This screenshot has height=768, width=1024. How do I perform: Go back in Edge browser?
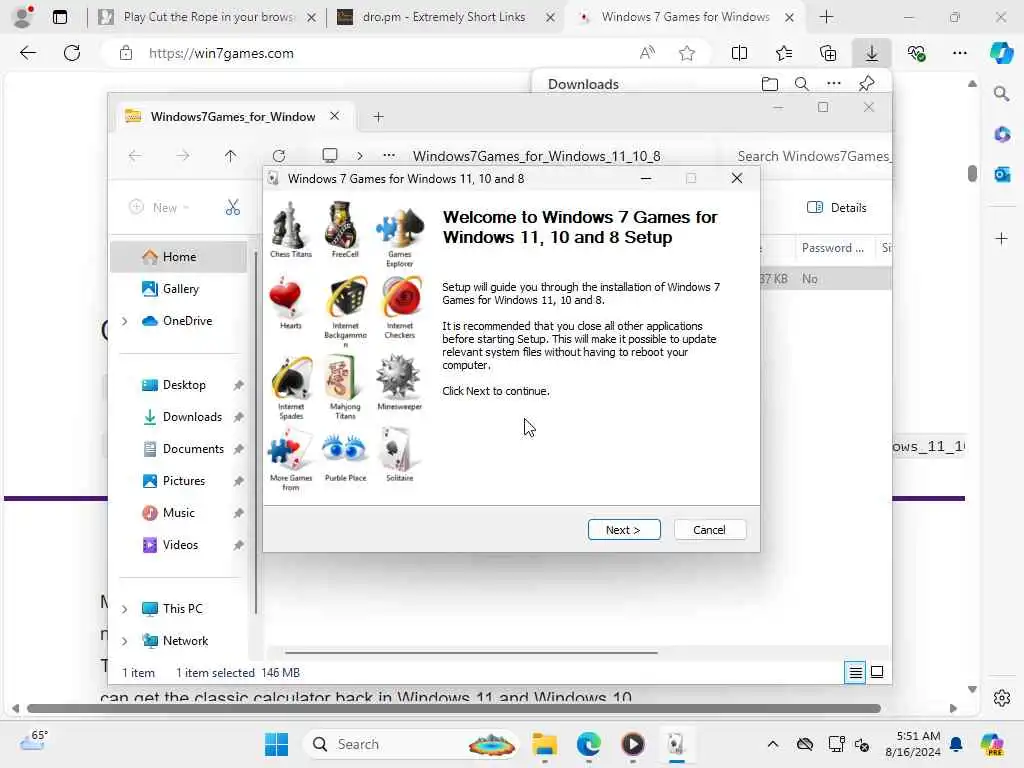pos(27,53)
